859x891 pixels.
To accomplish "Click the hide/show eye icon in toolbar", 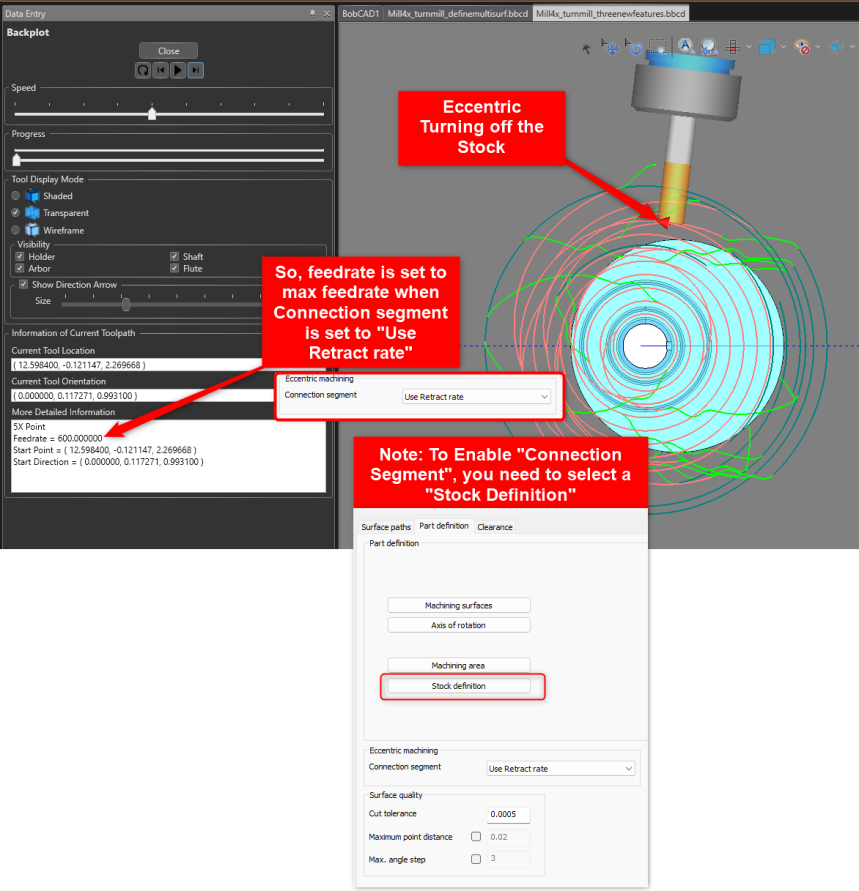I will [x=801, y=47].
